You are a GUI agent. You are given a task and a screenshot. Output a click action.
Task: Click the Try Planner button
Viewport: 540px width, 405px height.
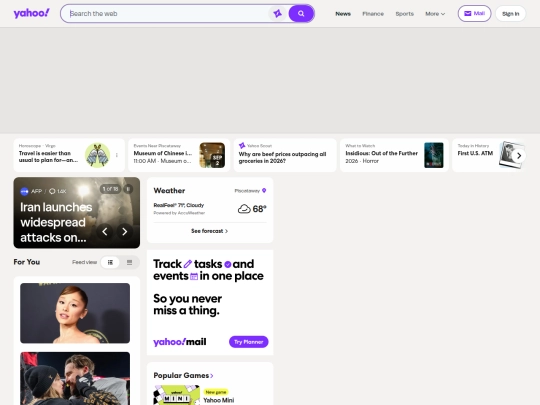[249, 342]
